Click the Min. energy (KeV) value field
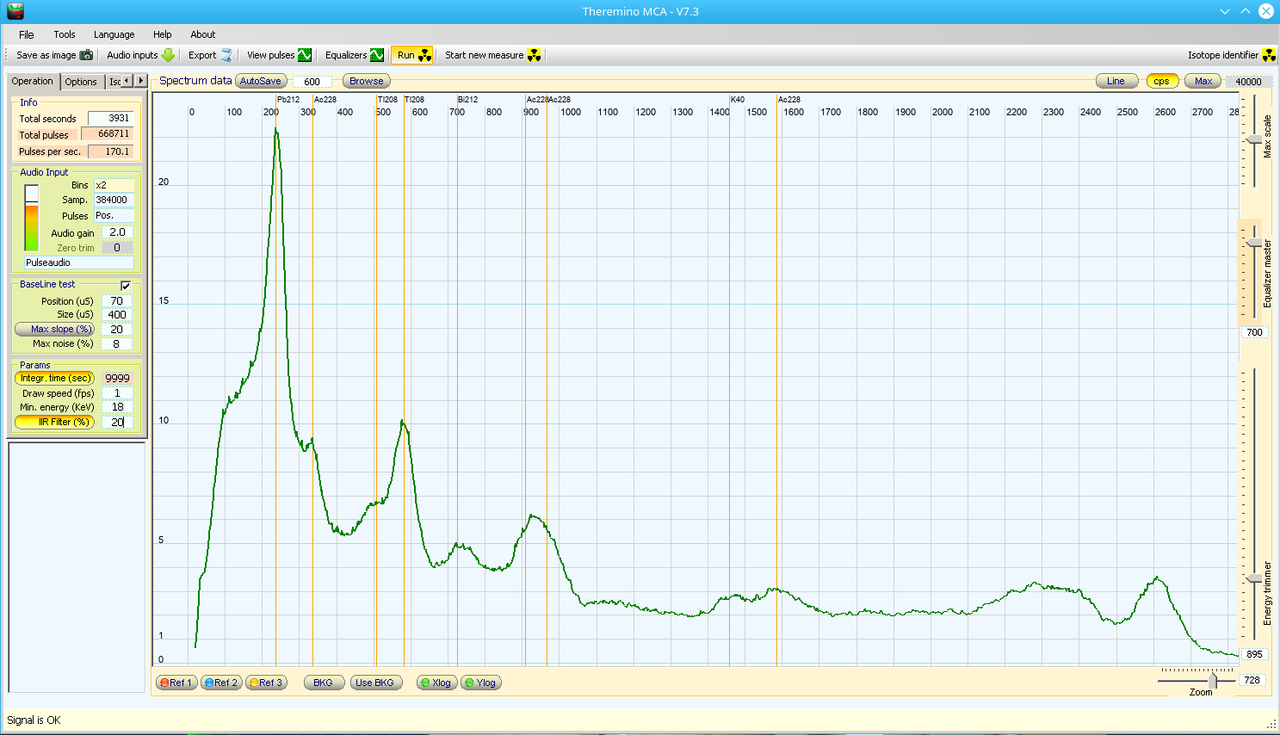This screenshot has width=1280, height=735. [117, 407]
